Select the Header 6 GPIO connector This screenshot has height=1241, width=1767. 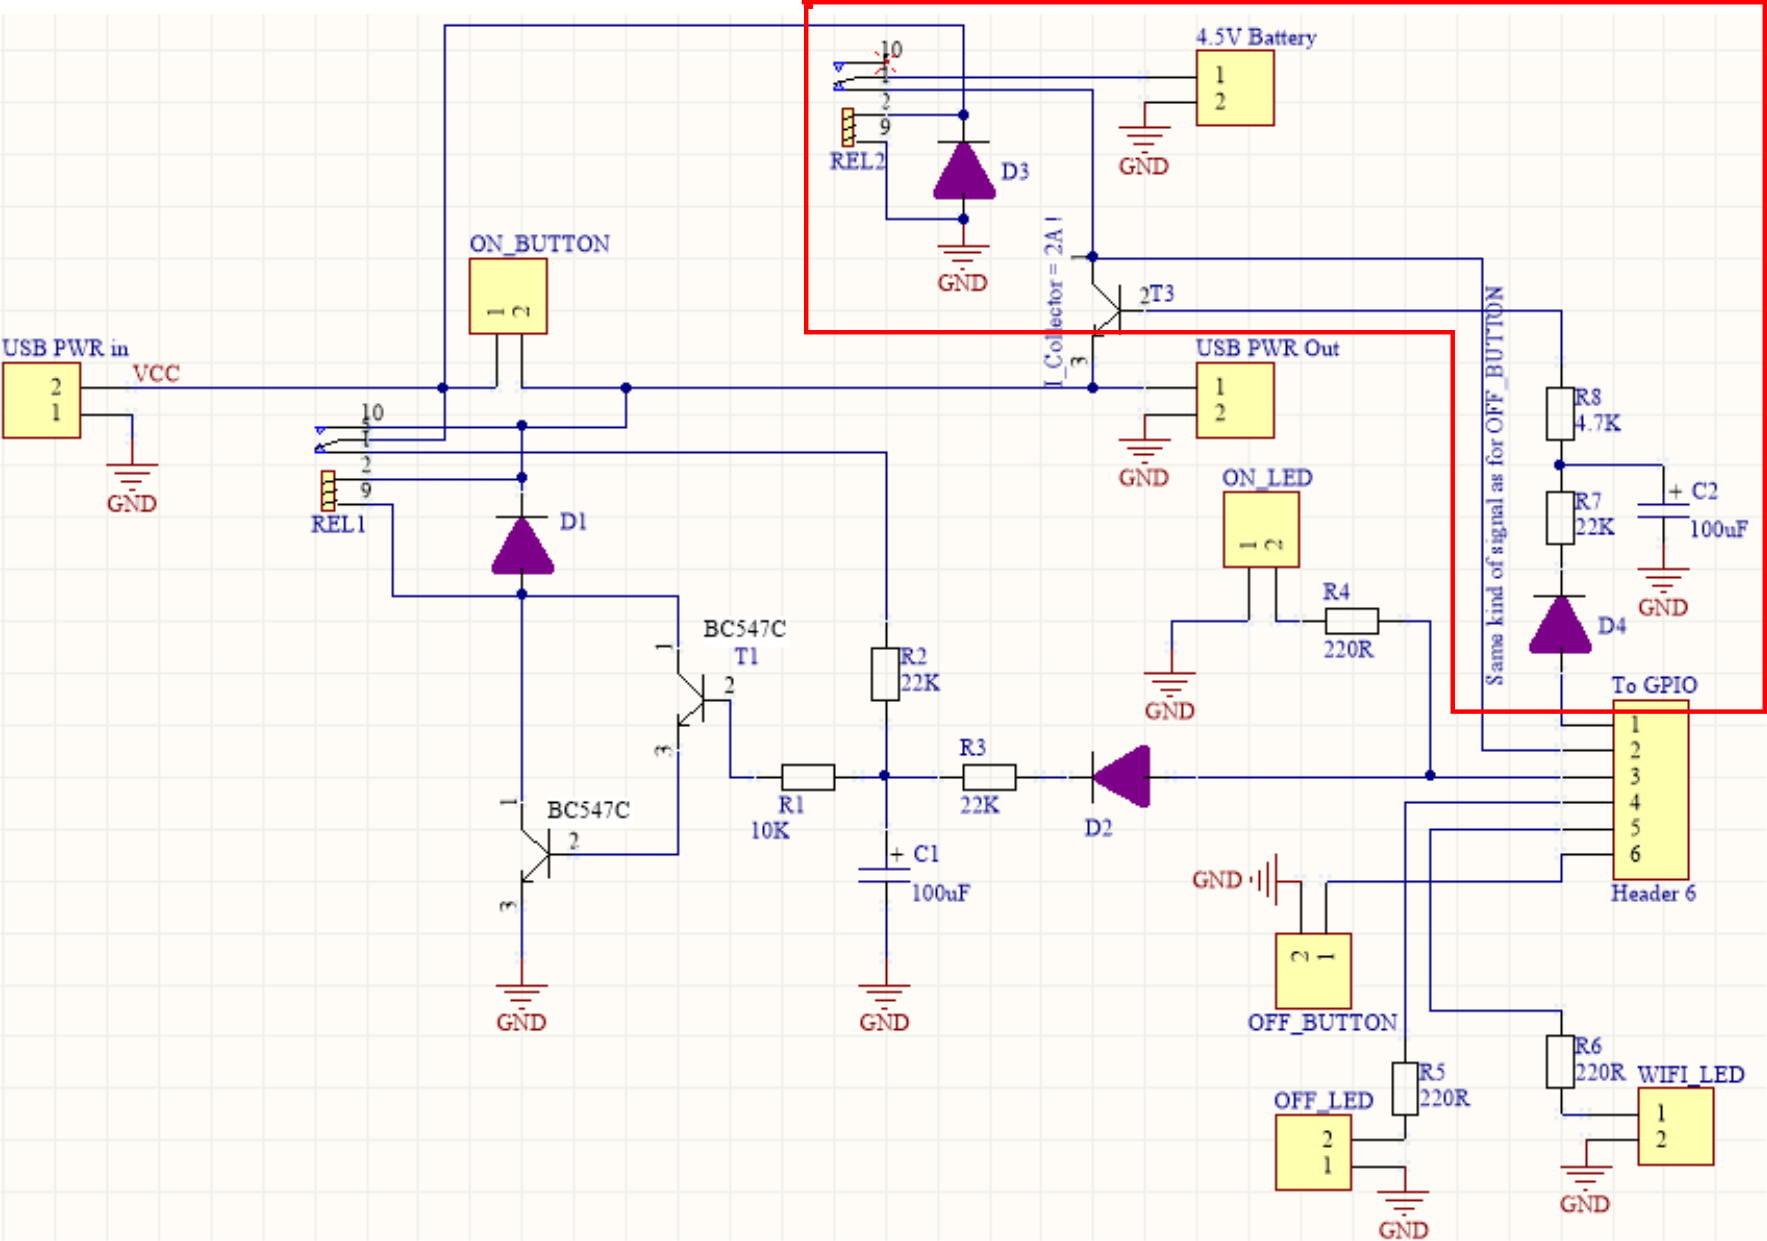[1651, 790]
